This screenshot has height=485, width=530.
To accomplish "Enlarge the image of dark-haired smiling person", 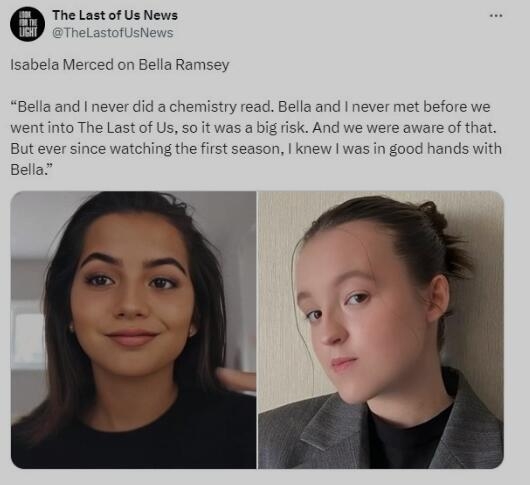I will pos(134,330).
